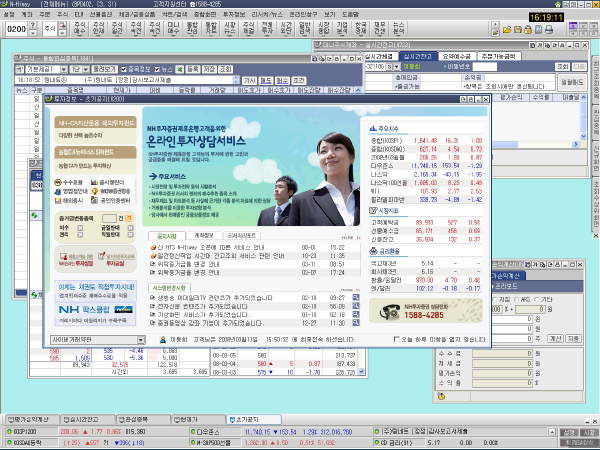Click the 비밀번호 password input field

[x=485, y=67]
